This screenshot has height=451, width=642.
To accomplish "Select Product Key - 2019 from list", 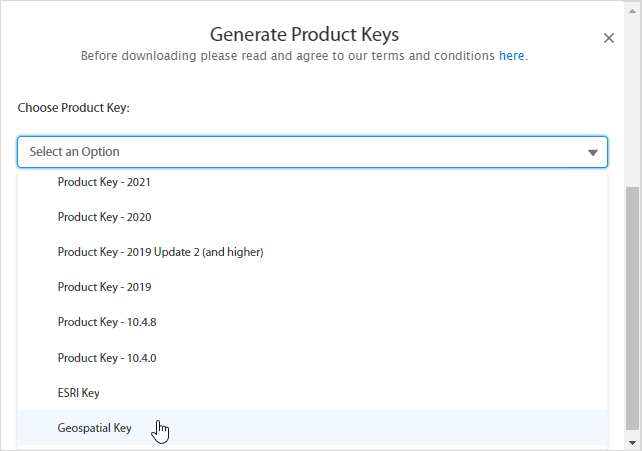I will pos(104,287).
